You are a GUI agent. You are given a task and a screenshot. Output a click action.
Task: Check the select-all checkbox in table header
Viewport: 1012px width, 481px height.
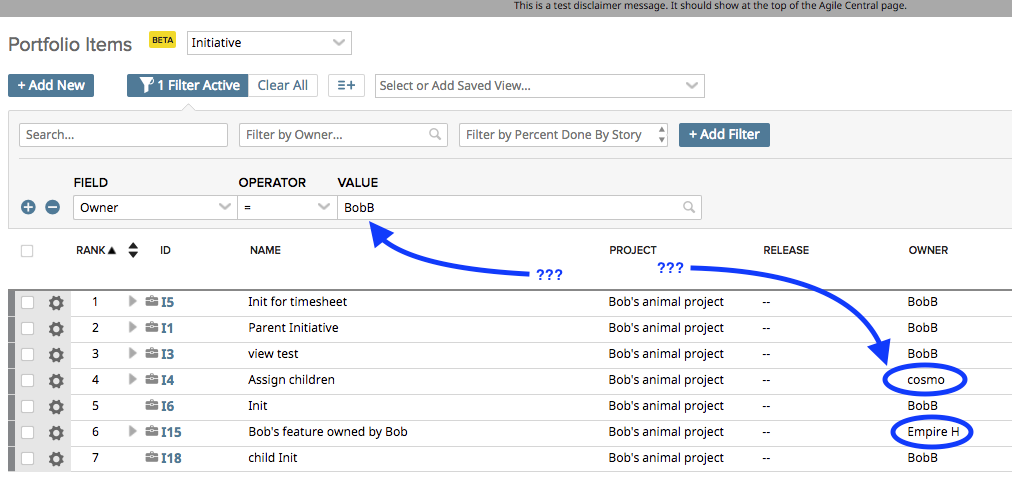[x=27, y=251]
